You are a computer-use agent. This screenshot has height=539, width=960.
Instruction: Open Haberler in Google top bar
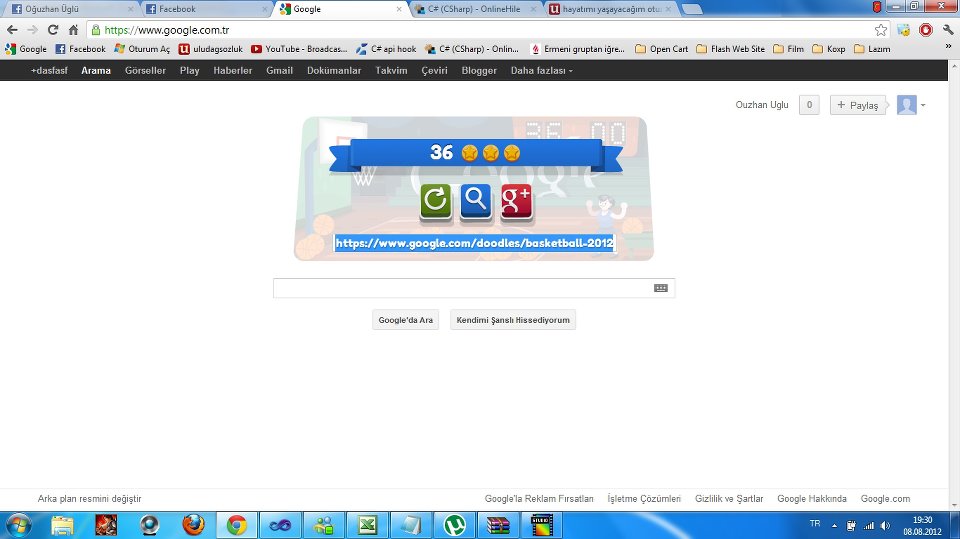point(233,70)
